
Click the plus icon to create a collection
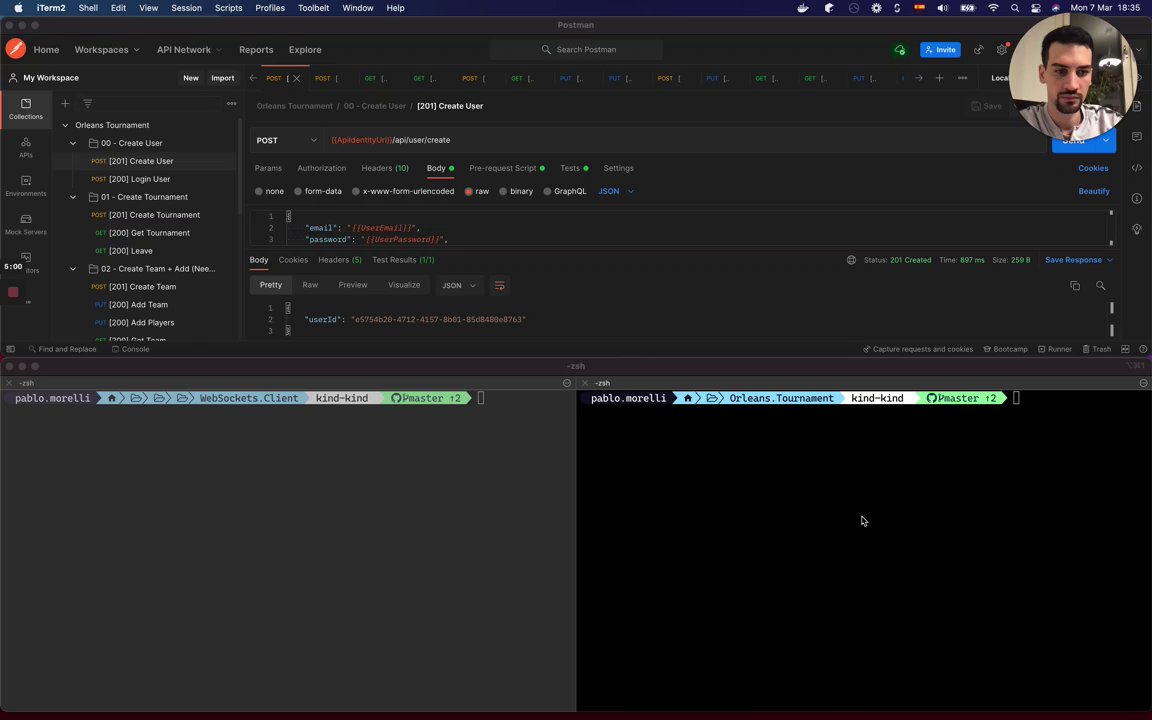(x=65, y=104)
